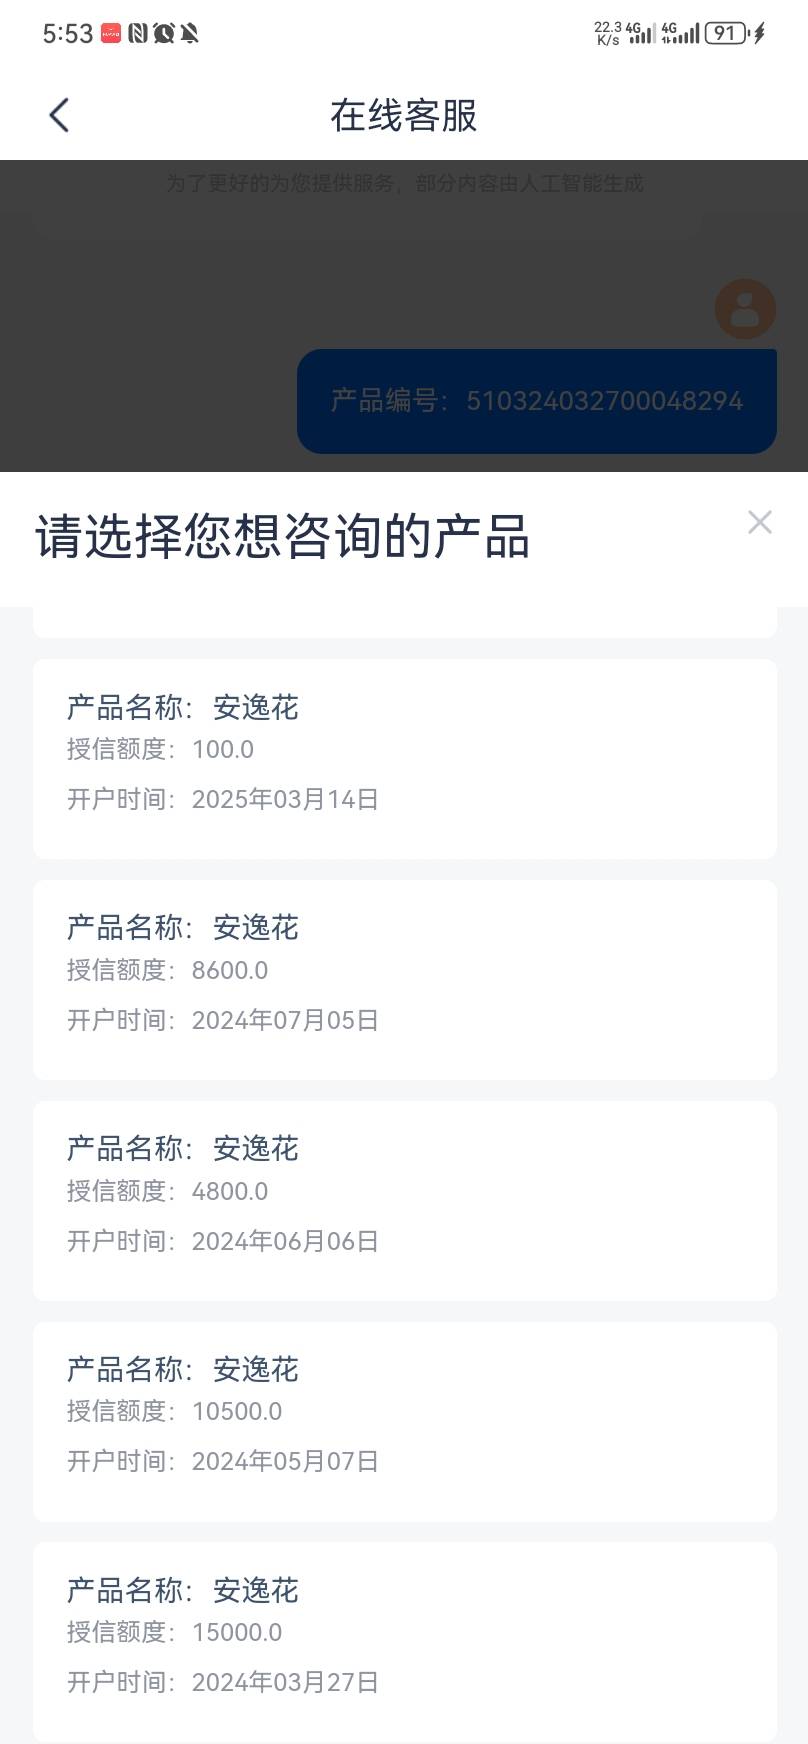Tap the first 4G signal bars
The height and width of the screenshot is (1744, 808).
click(x=641, y=33)
